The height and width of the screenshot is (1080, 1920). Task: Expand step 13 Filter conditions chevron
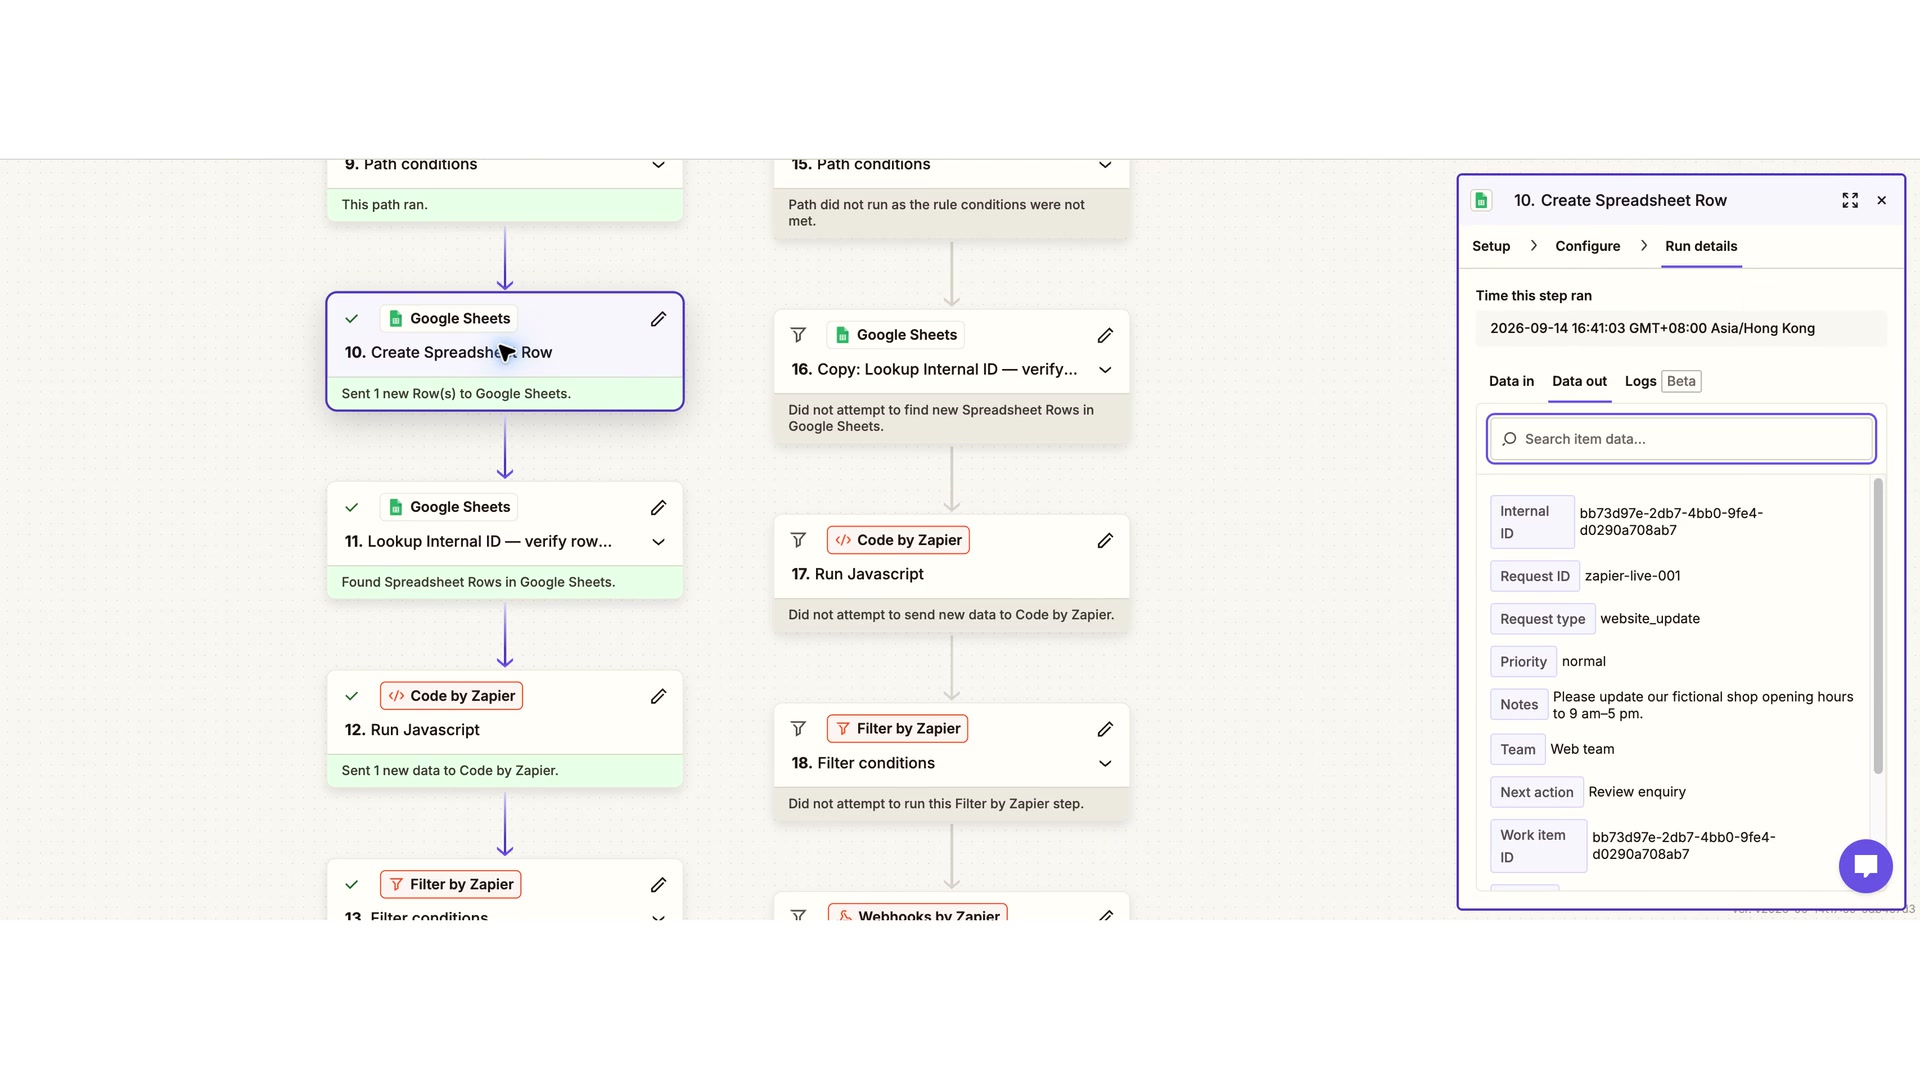(x=658, y=917)
